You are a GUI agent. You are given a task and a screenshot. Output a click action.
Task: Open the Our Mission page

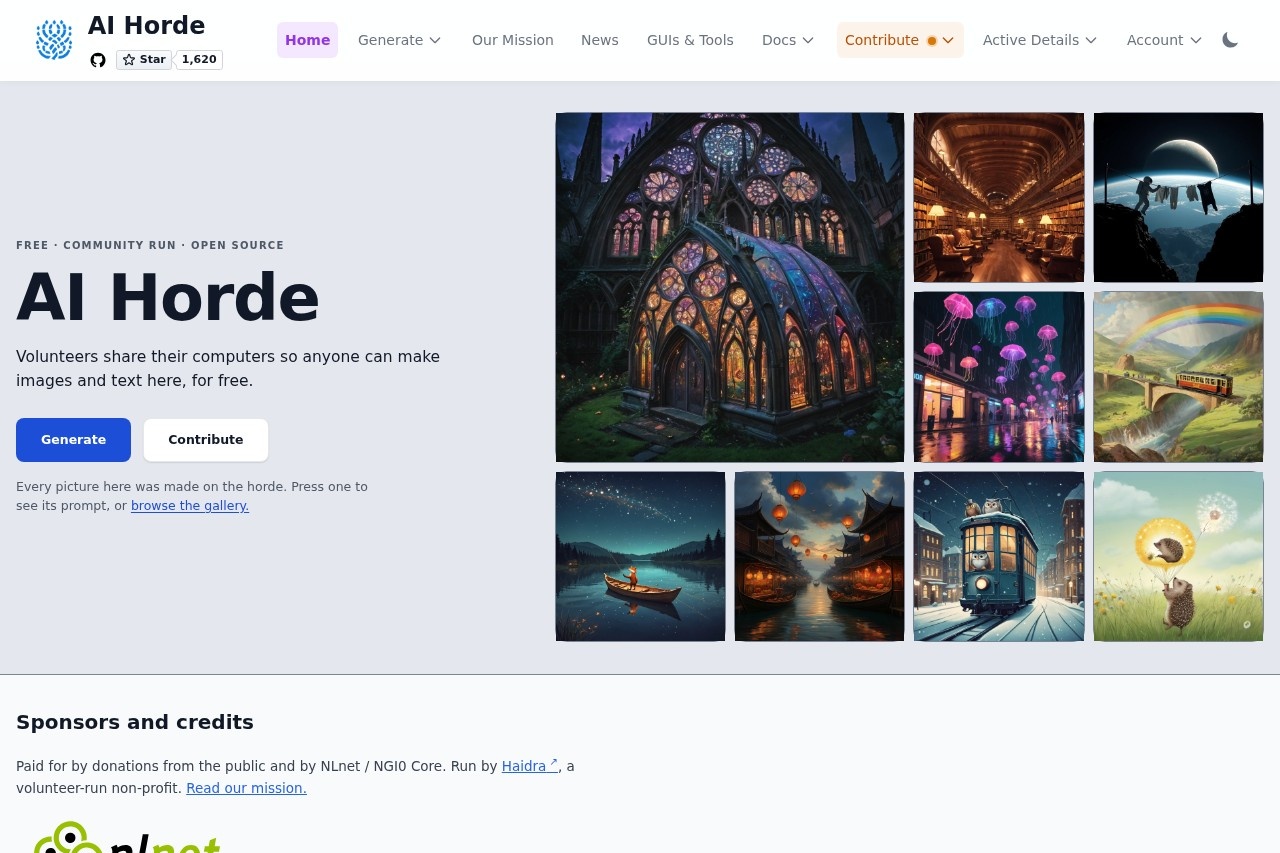(x=513, y=40)
